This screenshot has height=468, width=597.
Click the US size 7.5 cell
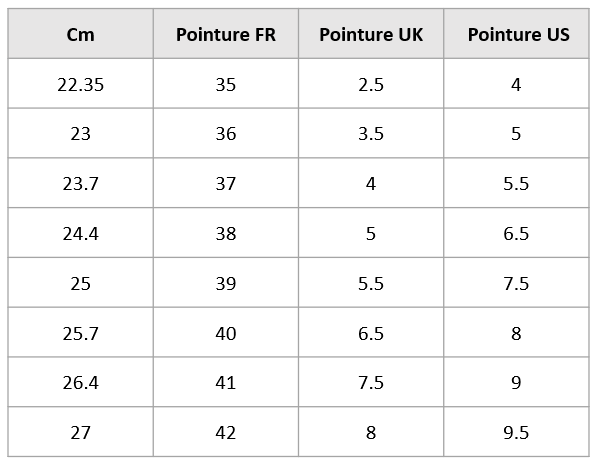coord(516,283)
